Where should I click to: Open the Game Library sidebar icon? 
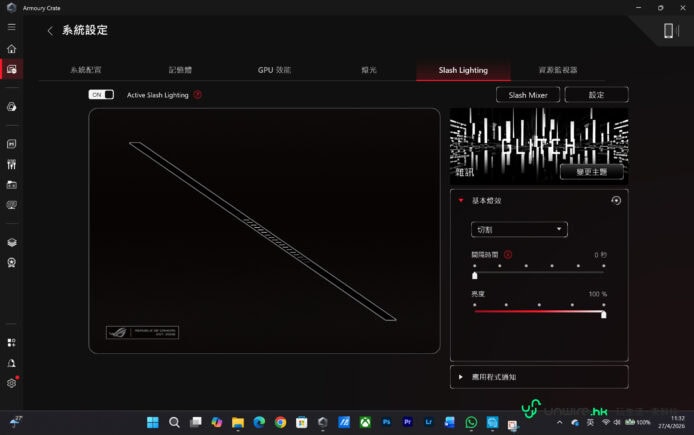[x=12, y=144]
